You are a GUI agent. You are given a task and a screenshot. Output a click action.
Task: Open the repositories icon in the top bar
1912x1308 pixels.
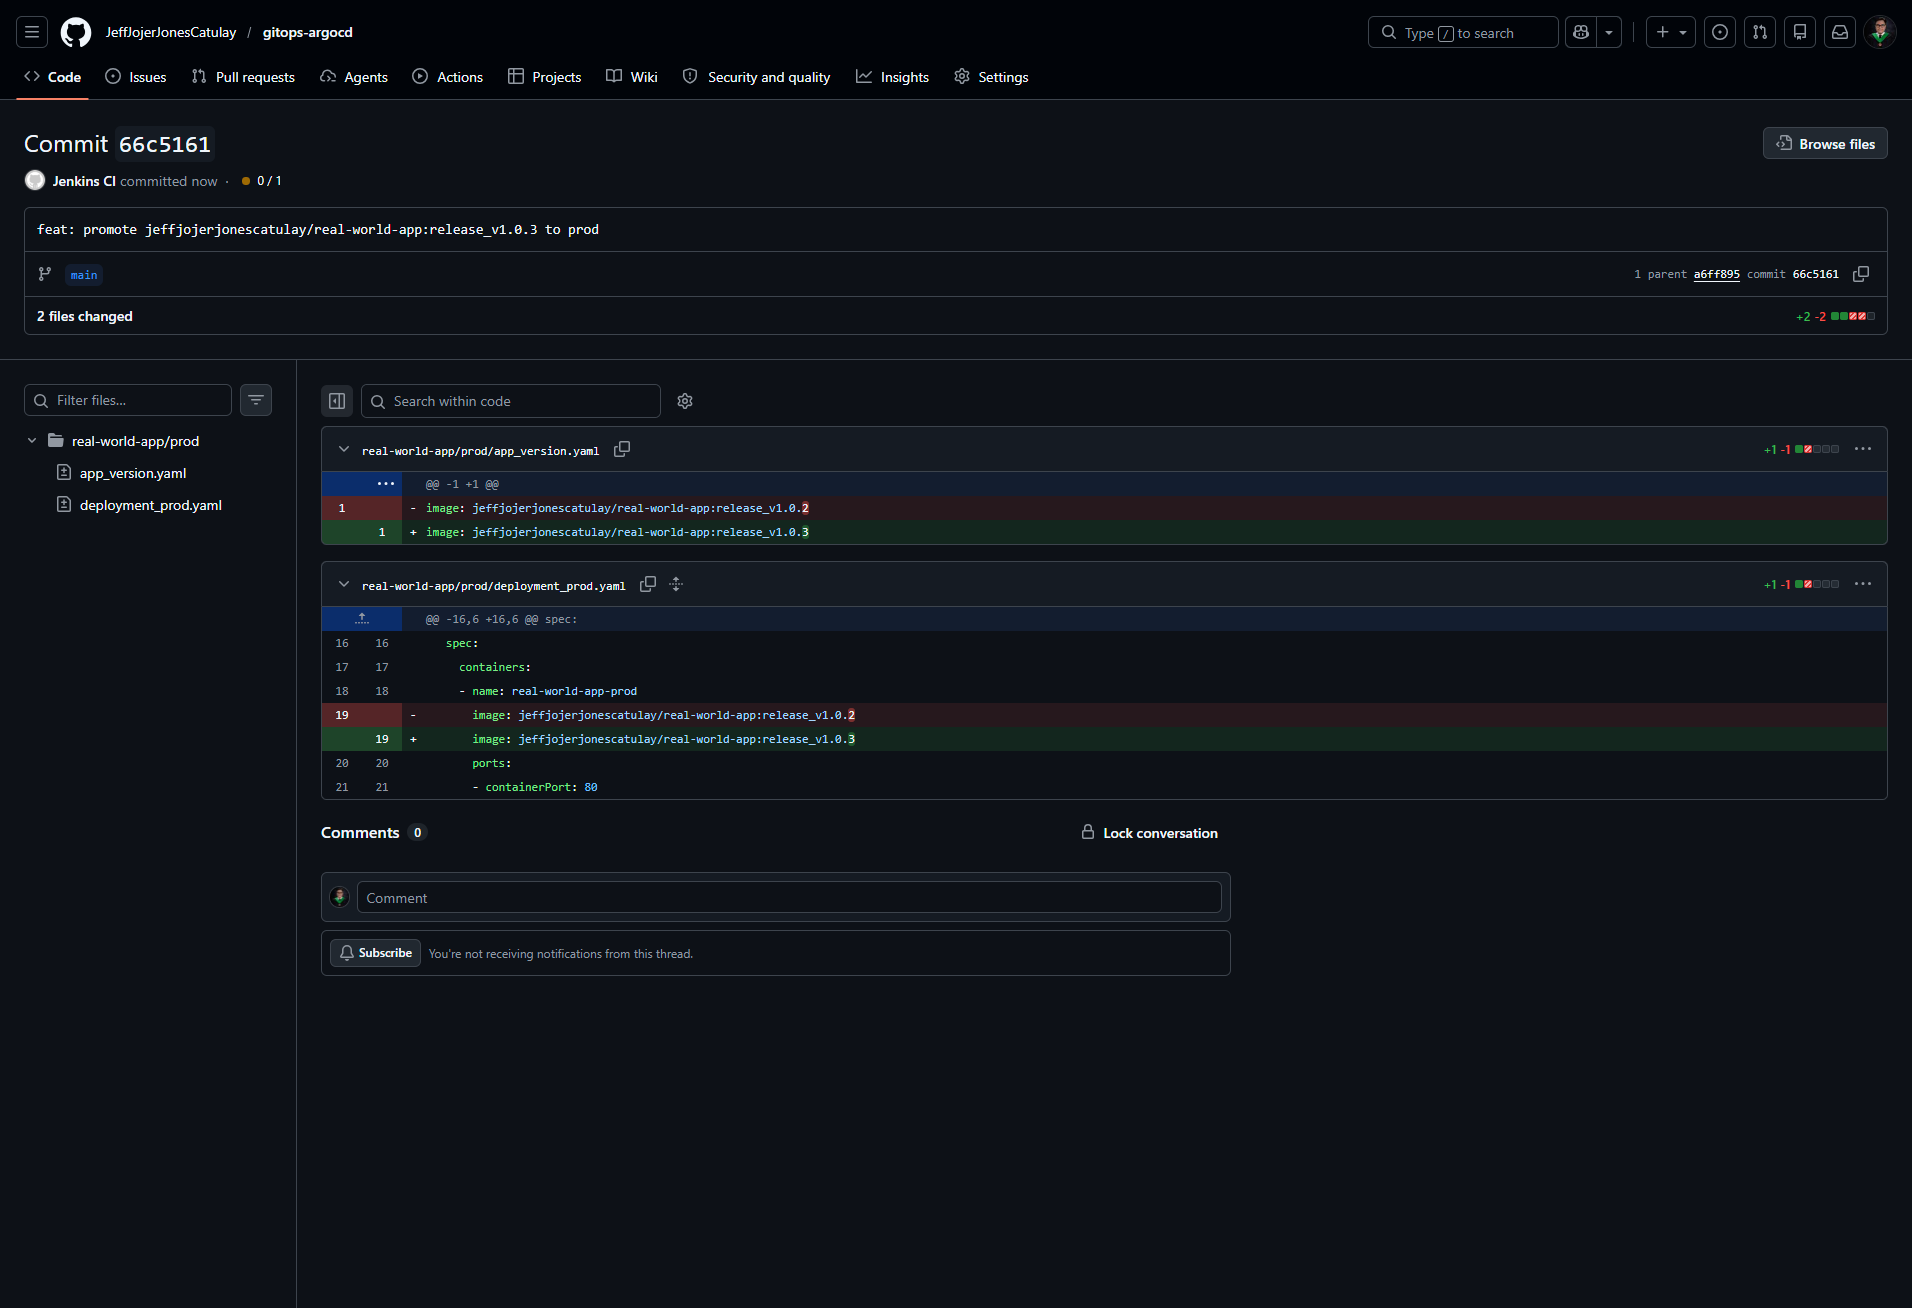pos(1800,32)
